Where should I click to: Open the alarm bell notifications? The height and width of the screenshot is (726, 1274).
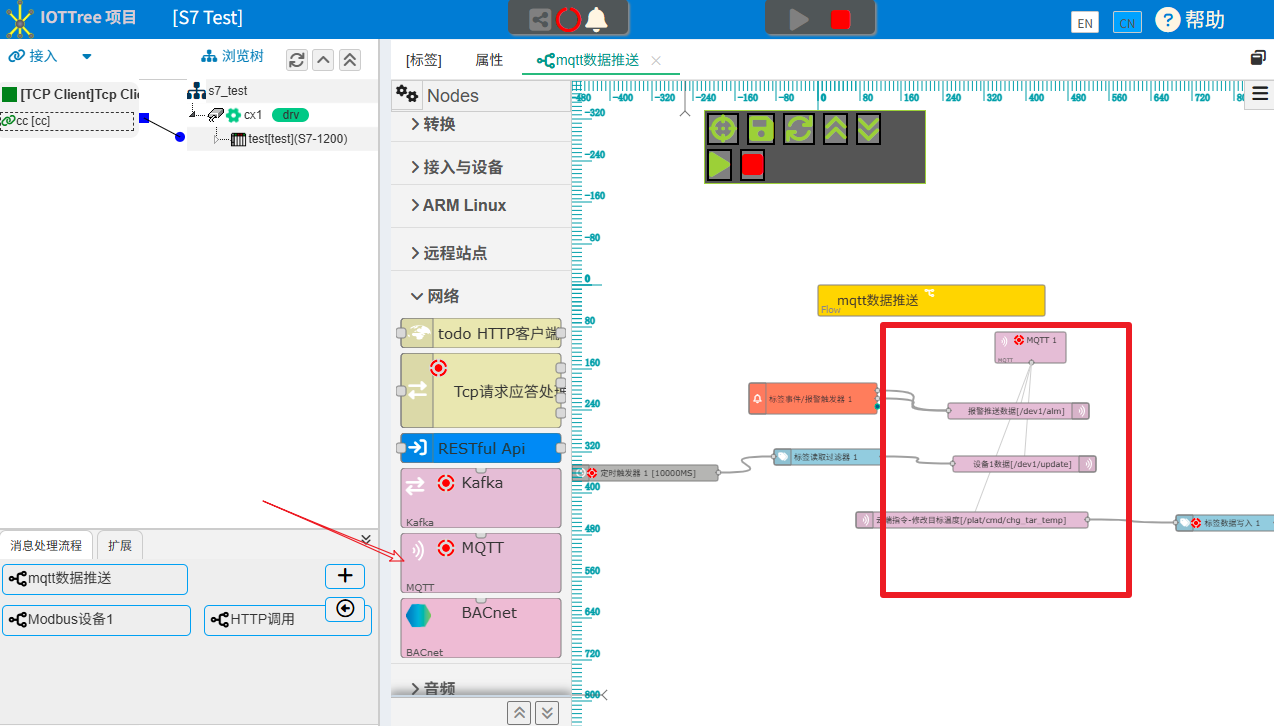pos(596,19)
